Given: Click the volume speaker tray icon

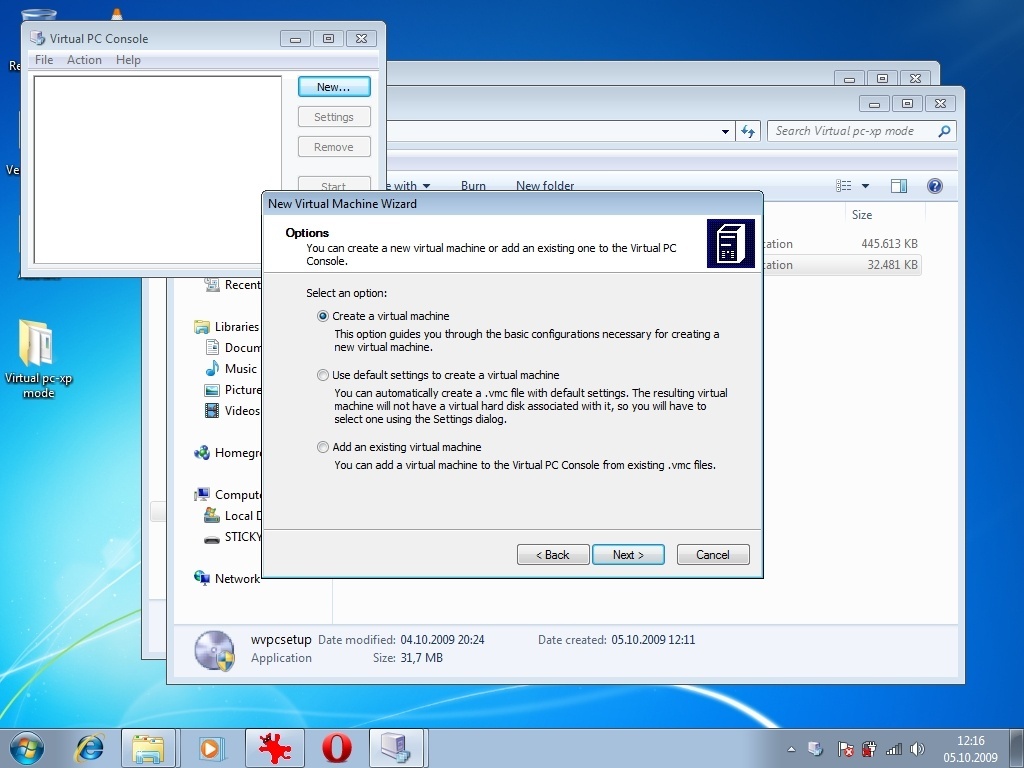Looking at the screenshot, I should pyautogui.click(x=917, y=748).
